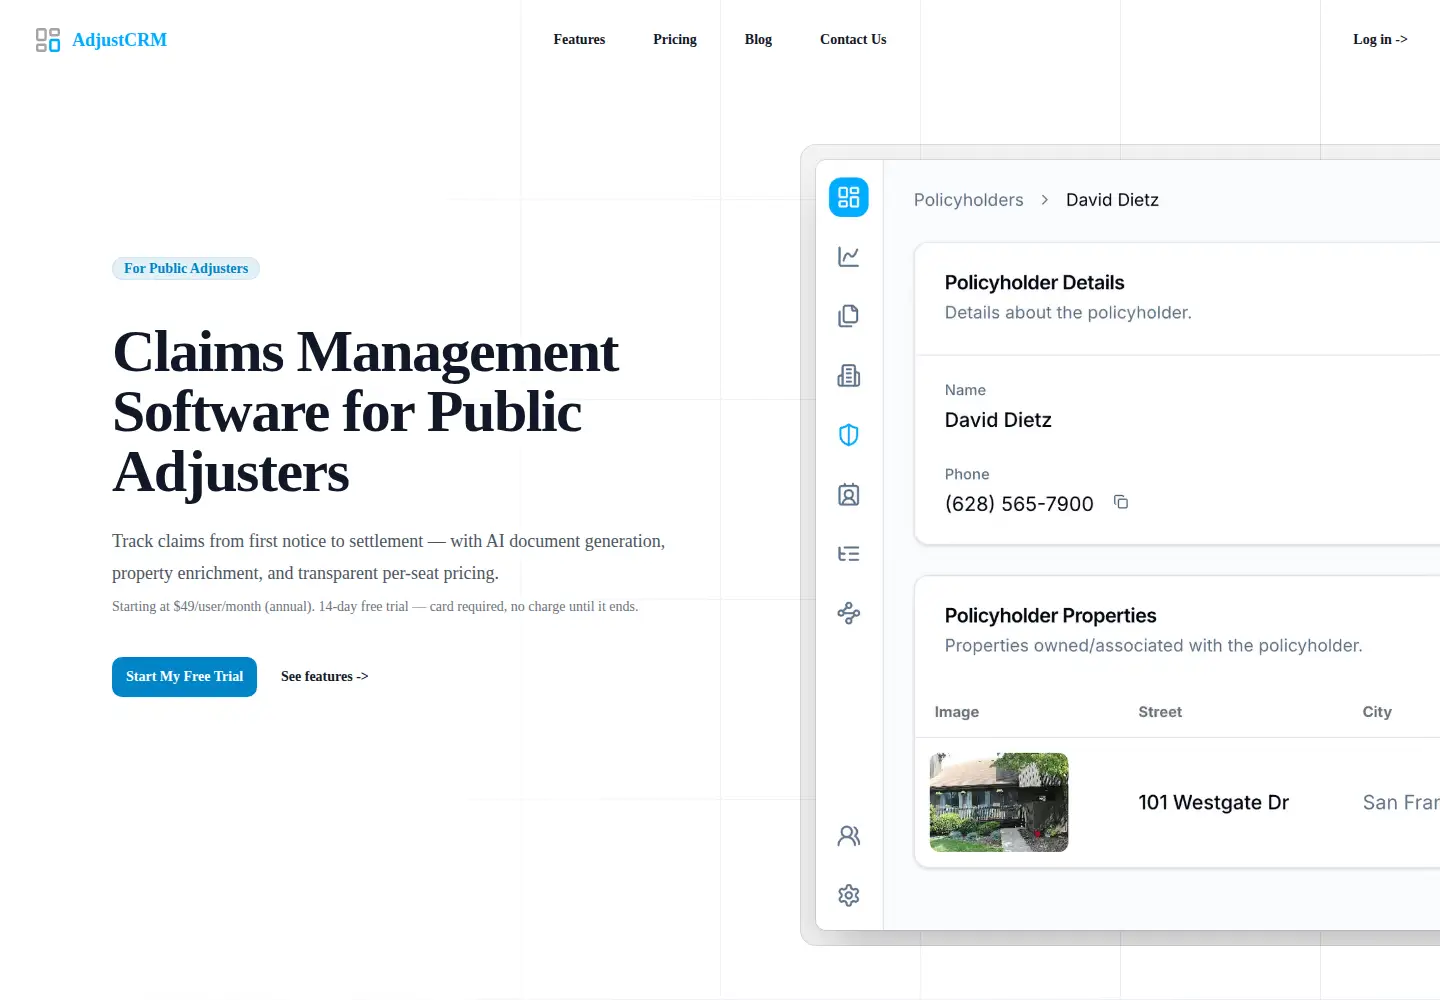
Task: Click the Name field label
Action: point(965,390)
